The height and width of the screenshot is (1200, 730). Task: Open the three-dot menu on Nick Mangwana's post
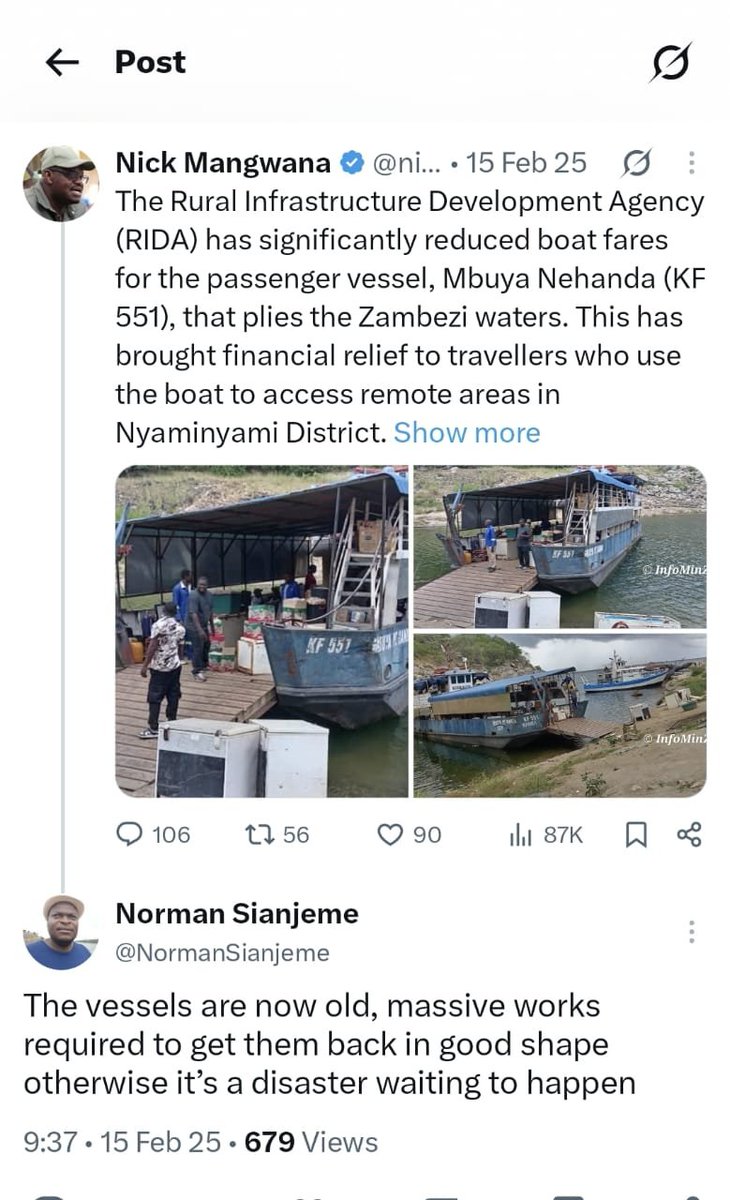click(x=692, y=162)
